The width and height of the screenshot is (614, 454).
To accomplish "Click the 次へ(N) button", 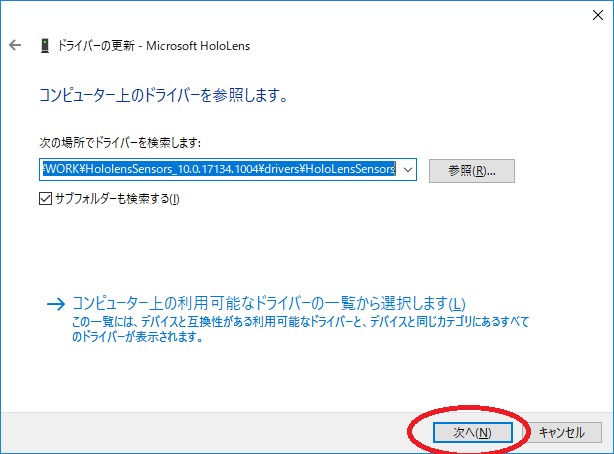I will tap(473, 432).
